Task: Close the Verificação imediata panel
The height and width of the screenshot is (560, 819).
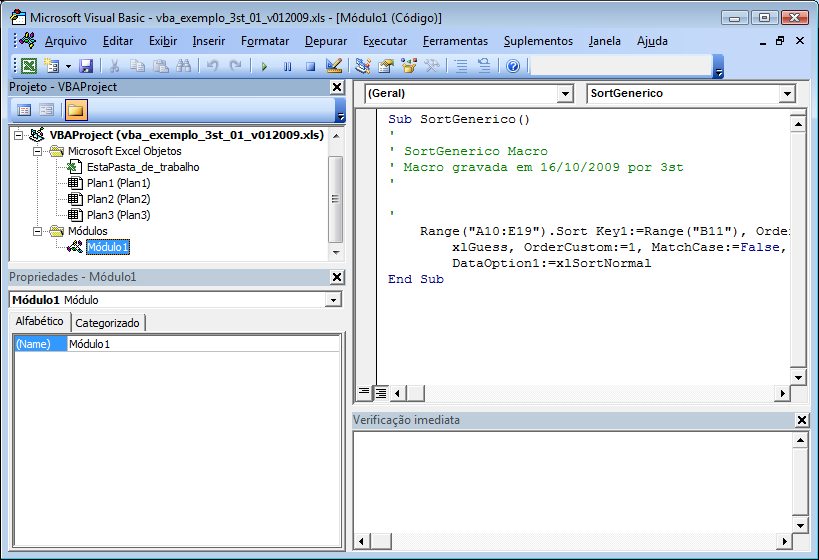Action: (x=802, y=420)
